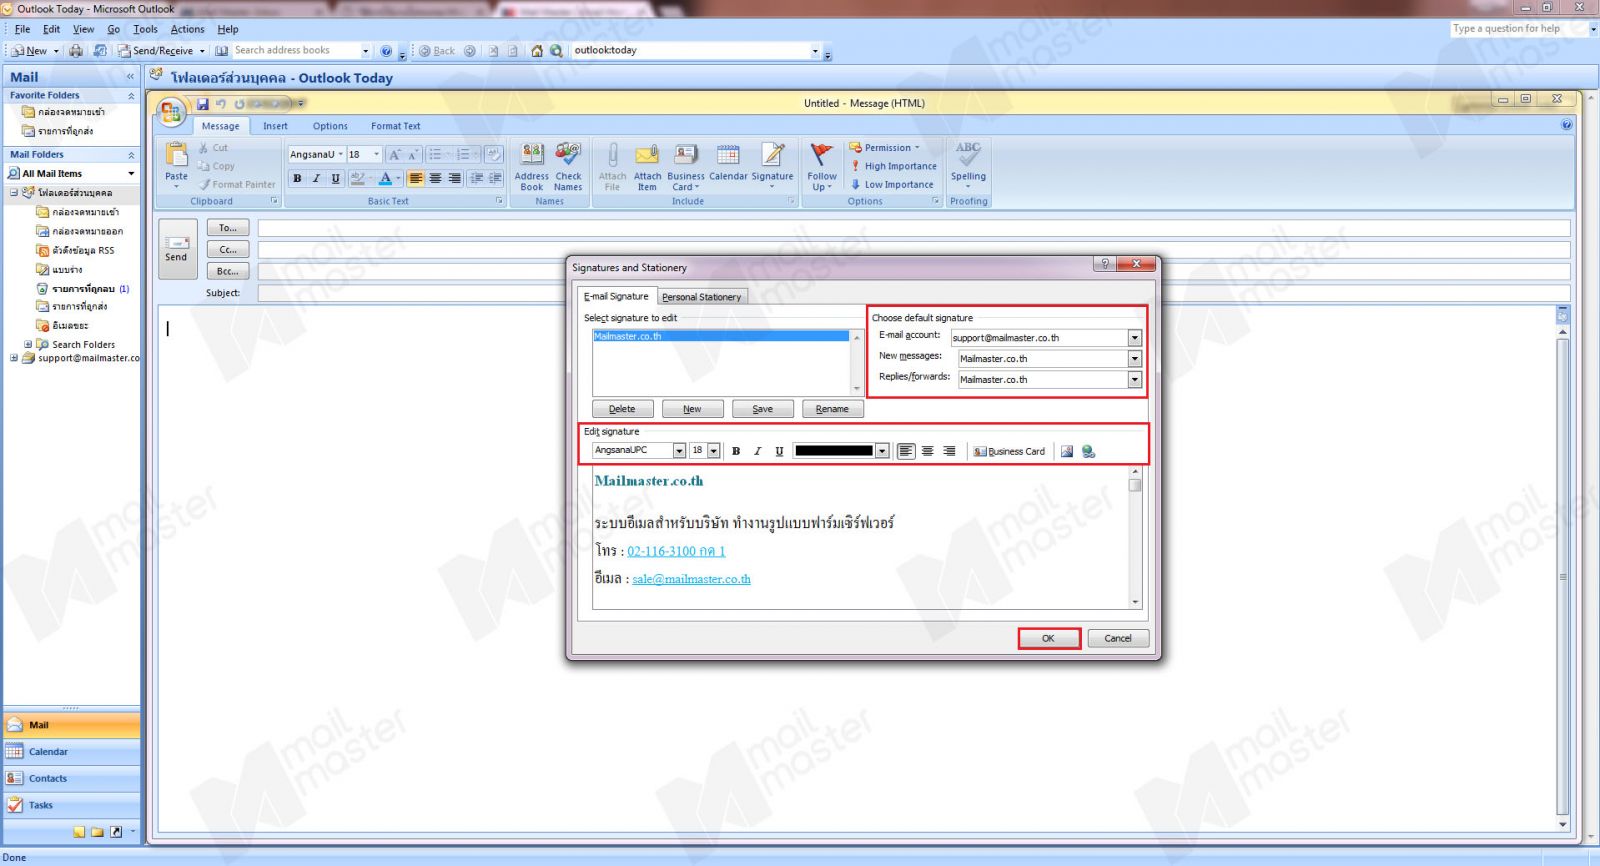
Task: Align signature text right
Action: [949, 451]
